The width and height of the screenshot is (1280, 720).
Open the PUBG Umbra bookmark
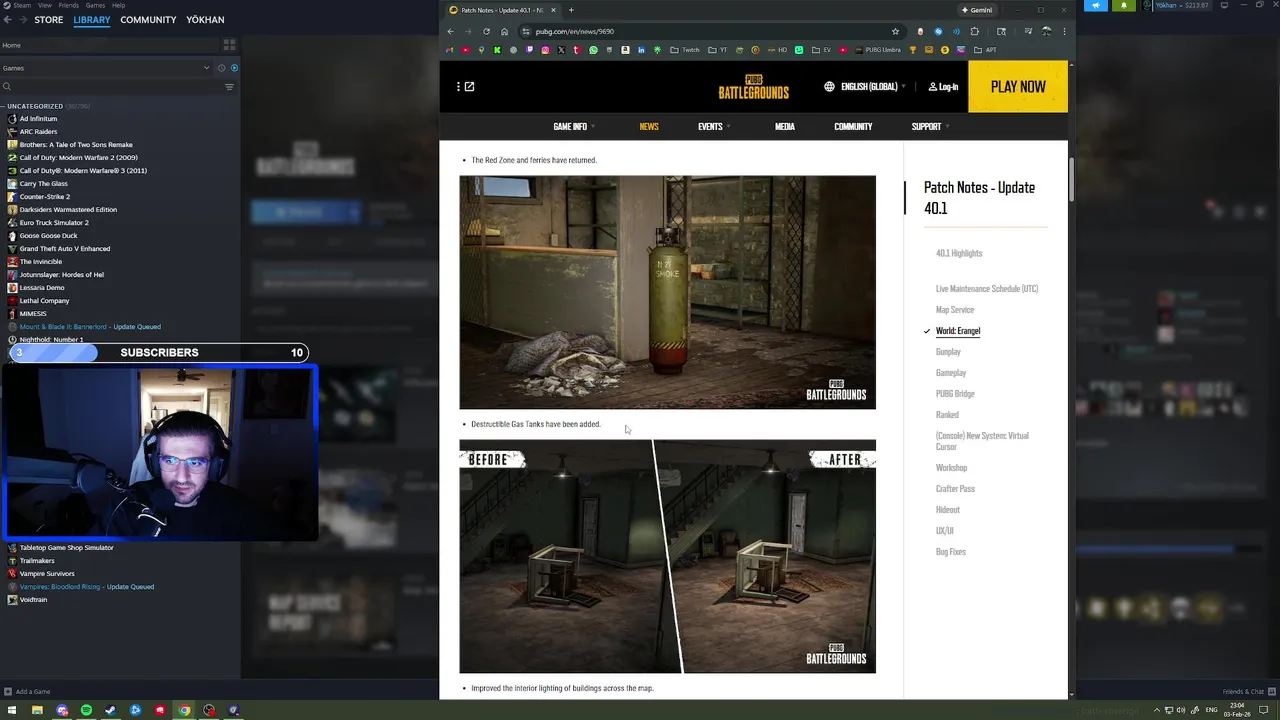point(878,50)
